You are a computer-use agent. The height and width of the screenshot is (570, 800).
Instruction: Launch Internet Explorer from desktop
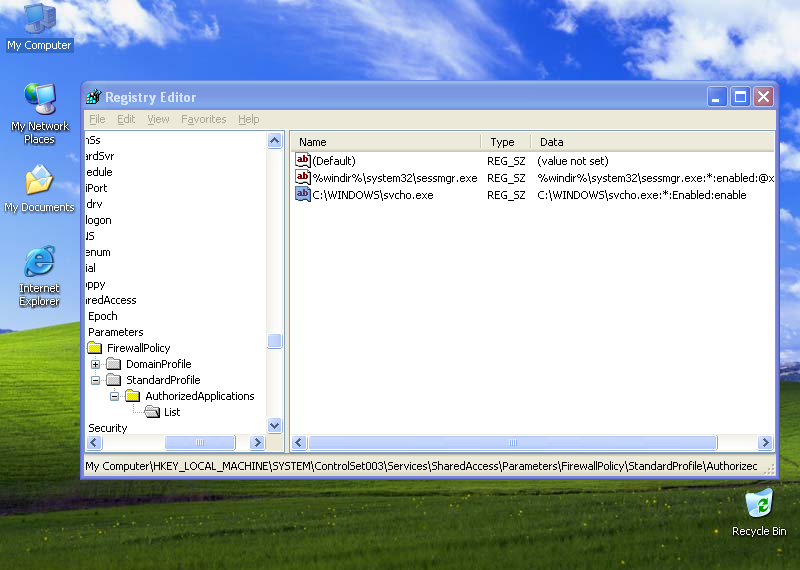[39, 276]
